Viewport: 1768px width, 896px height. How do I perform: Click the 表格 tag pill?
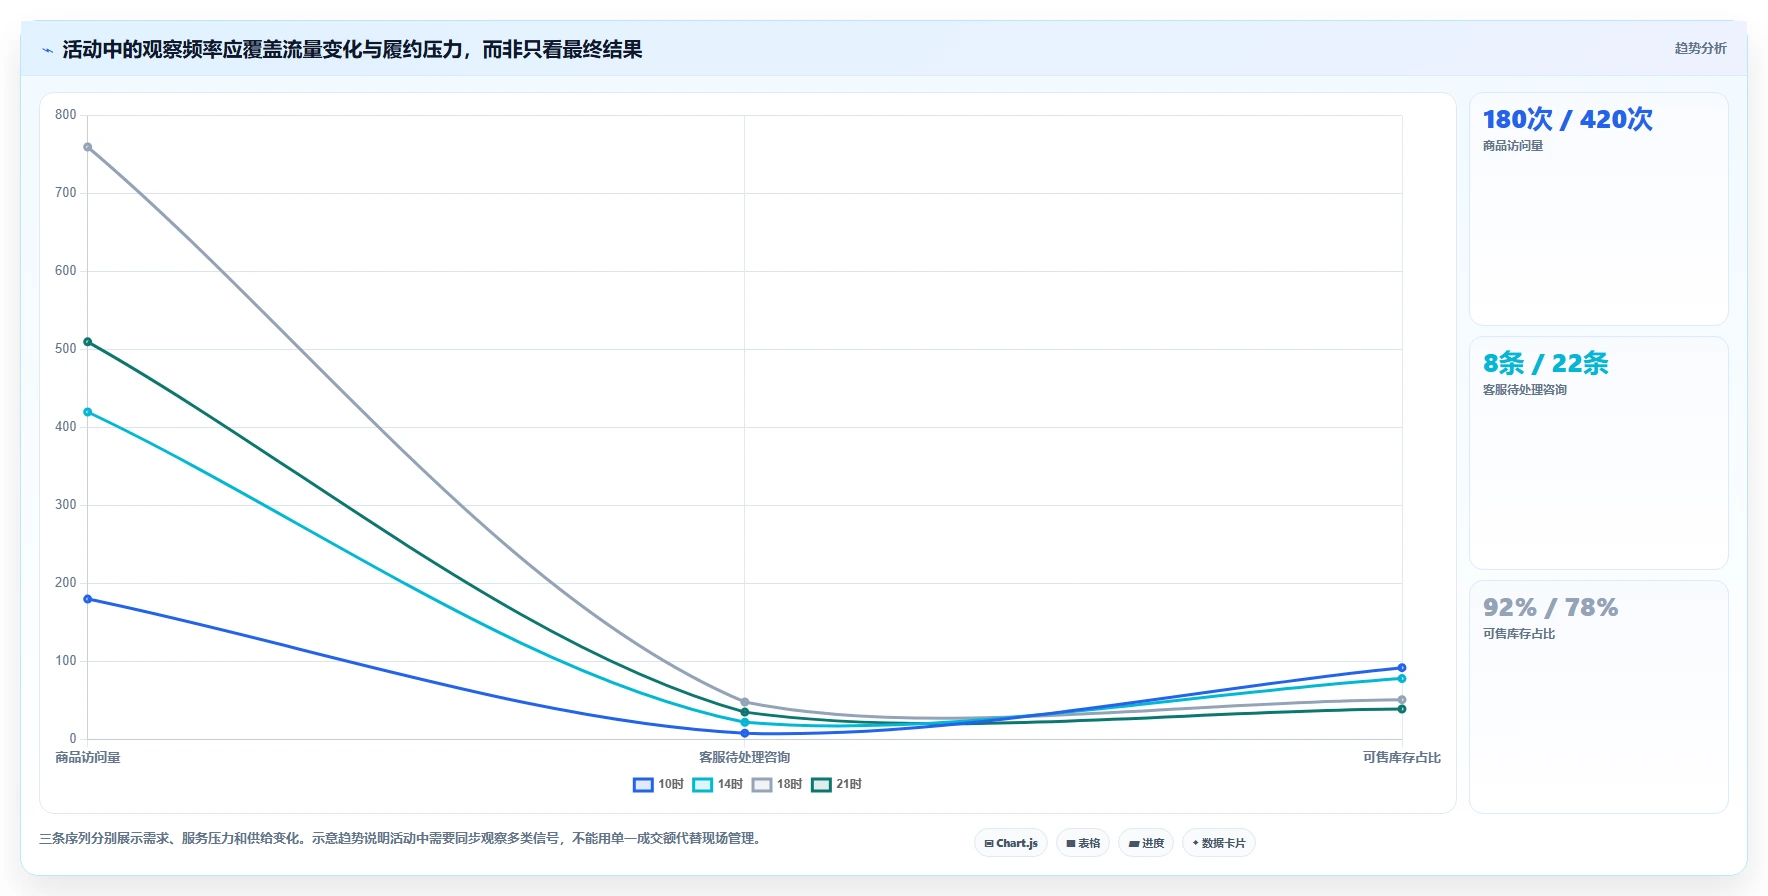(x=1083, y=843)
